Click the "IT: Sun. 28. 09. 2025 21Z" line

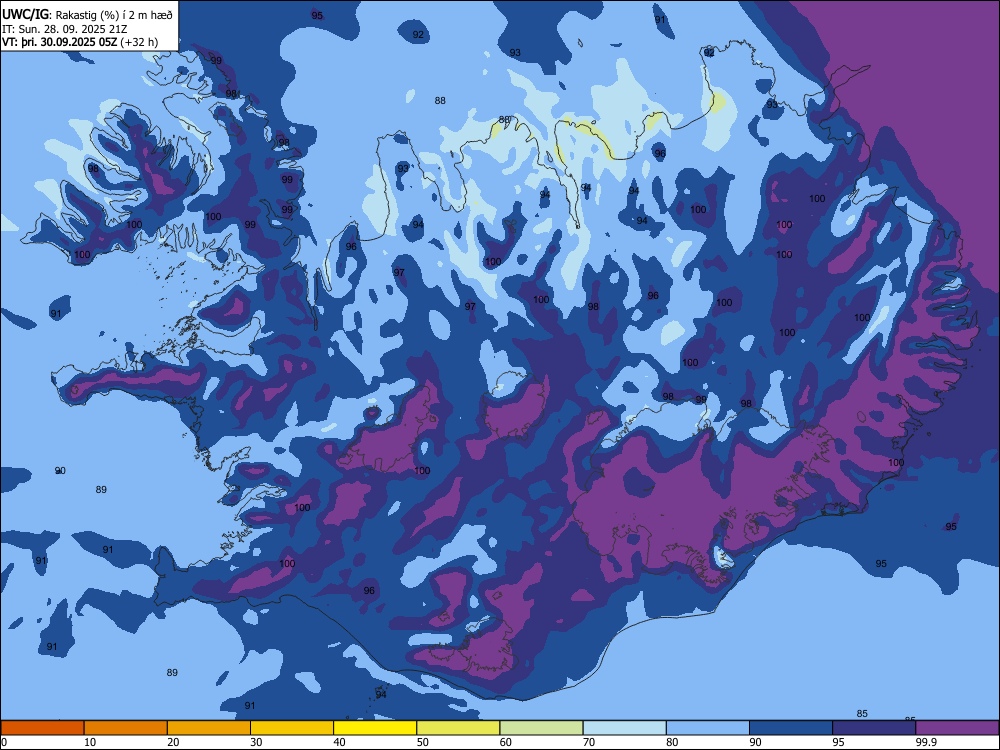click(64, 29)
